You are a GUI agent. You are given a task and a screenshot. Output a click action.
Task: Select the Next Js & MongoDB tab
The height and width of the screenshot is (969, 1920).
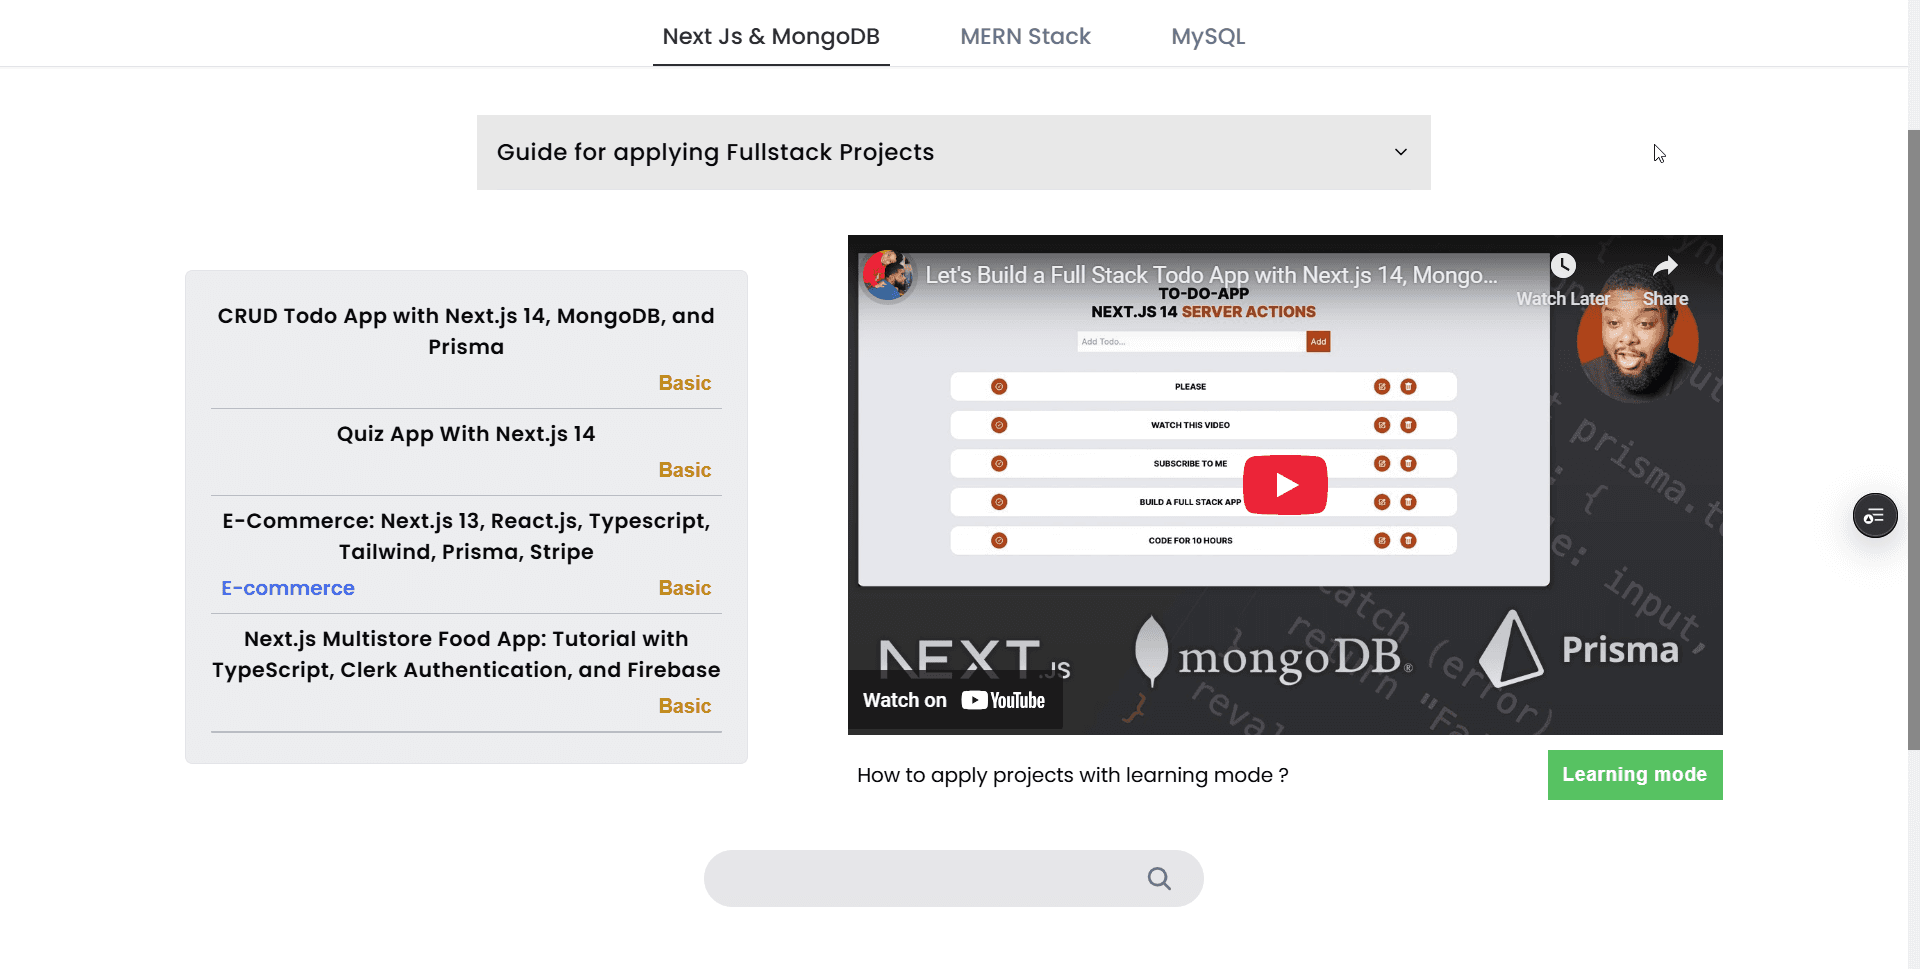771,36
